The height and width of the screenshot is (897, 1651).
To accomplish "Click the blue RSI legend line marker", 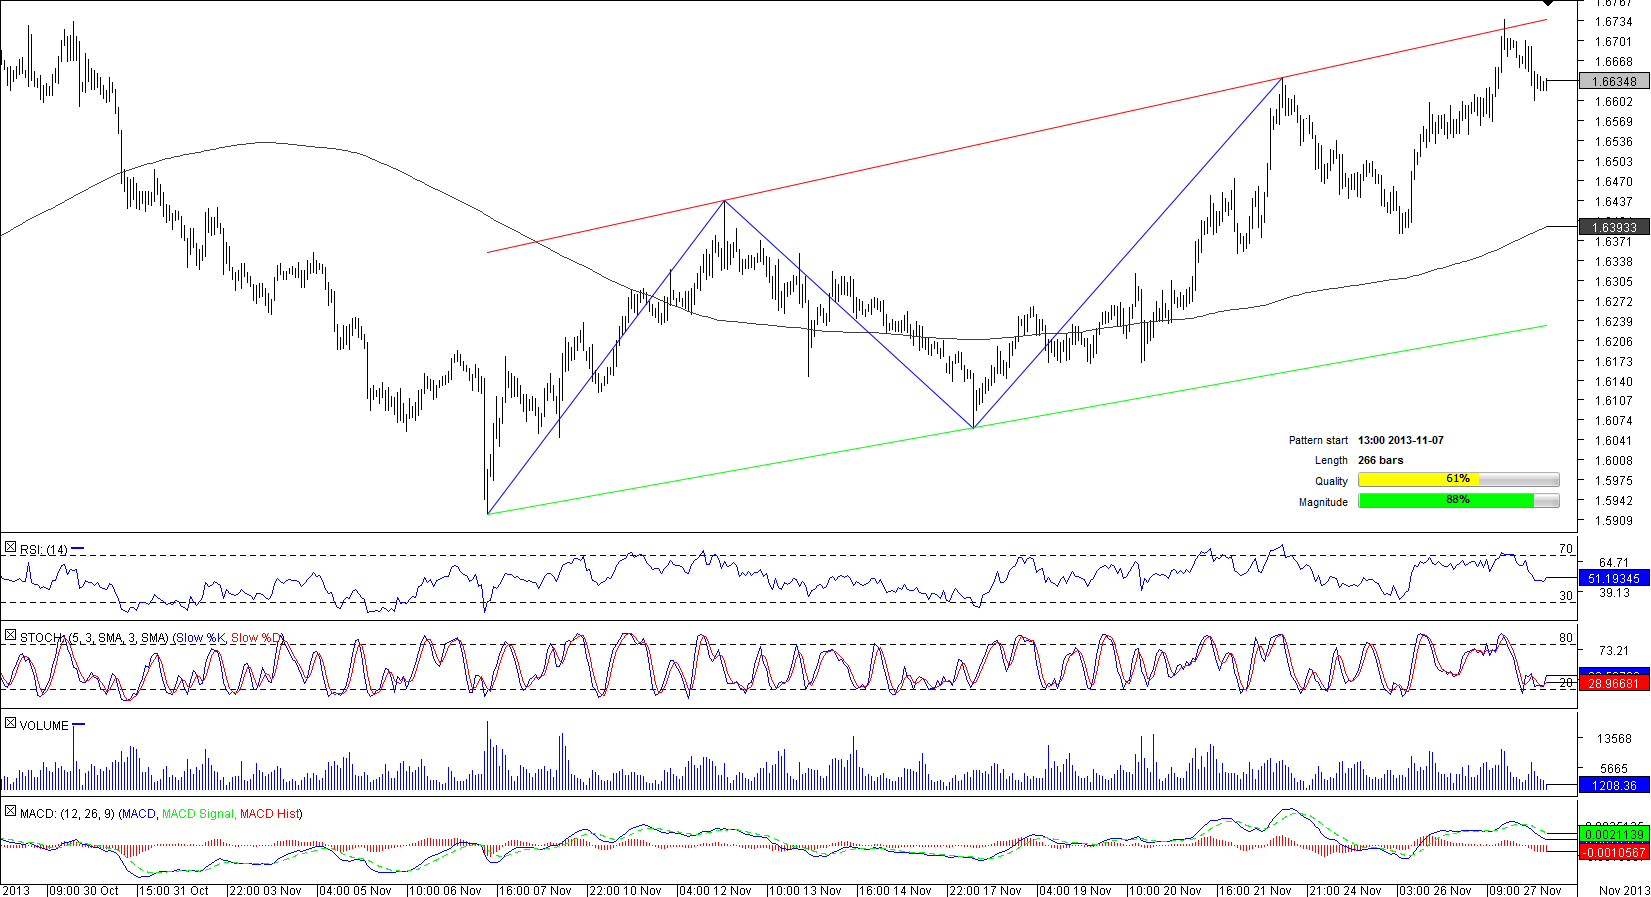I will pos(78,549).
